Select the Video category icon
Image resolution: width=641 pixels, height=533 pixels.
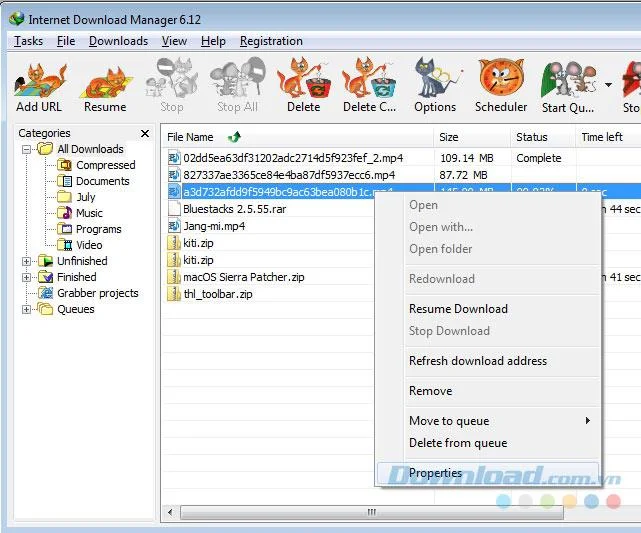click(65, 245)
